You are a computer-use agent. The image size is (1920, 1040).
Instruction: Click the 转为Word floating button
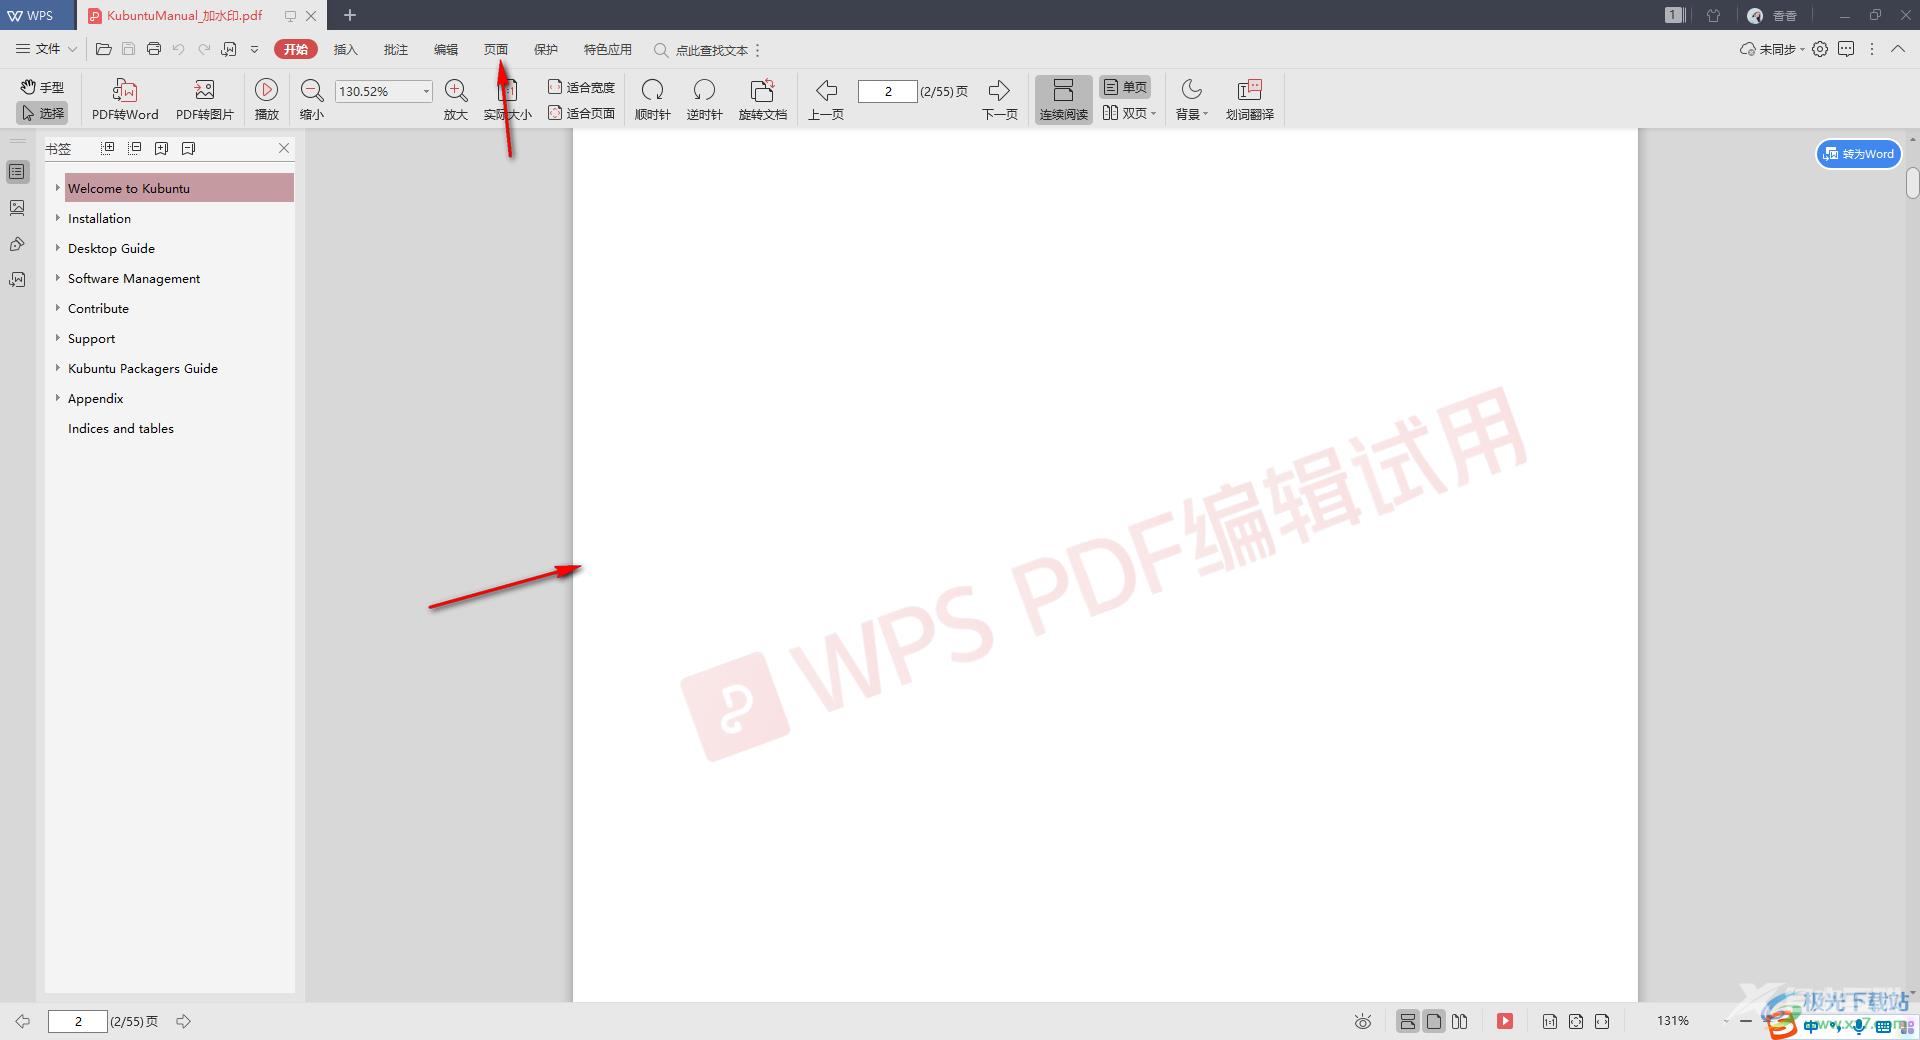pos(1858,154)
